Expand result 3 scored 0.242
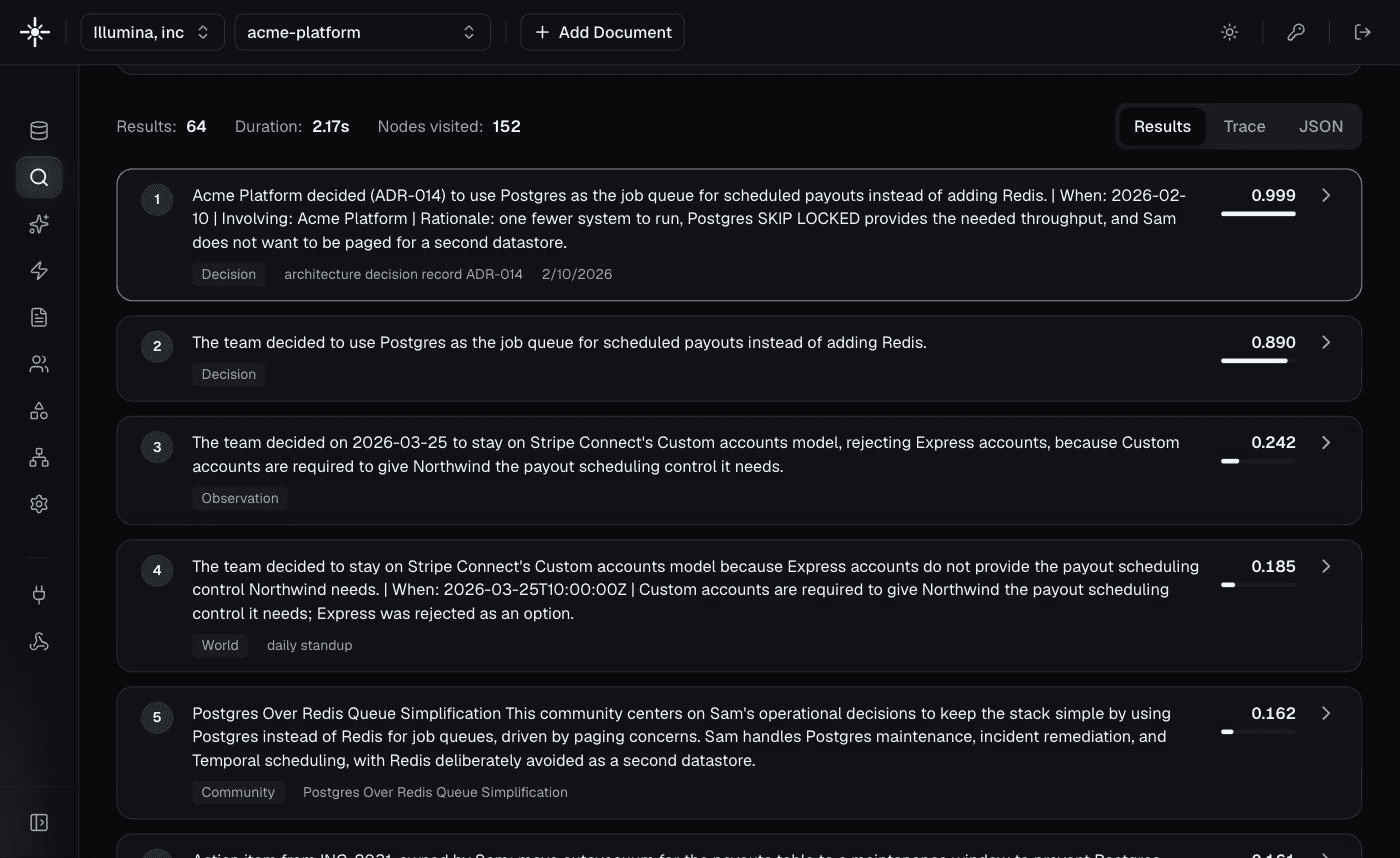The image size is (1400, 858). pyautogui.click(x=1326, y=442)
